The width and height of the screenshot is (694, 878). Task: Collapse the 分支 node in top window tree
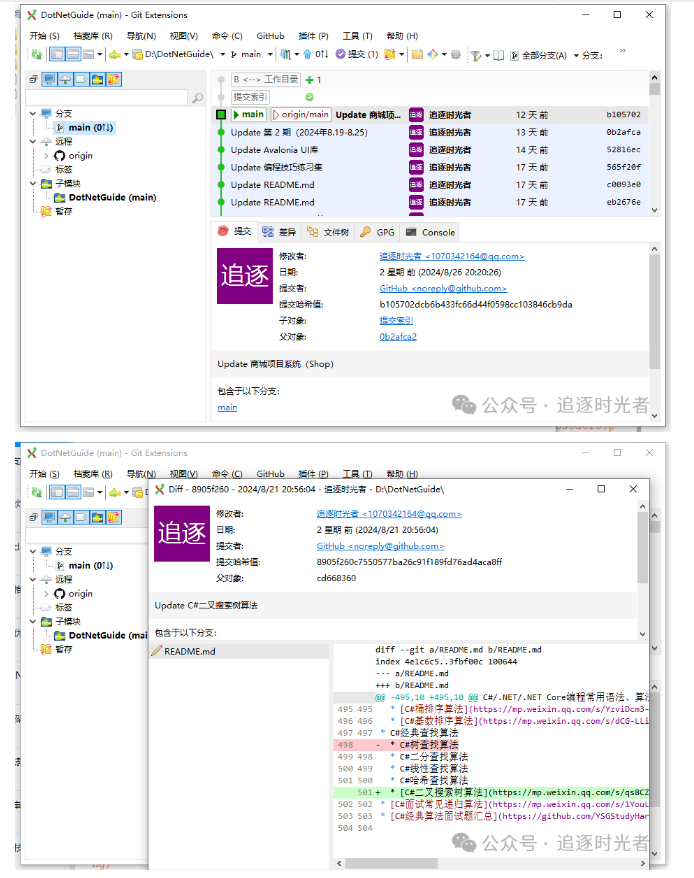click(33, 113)
